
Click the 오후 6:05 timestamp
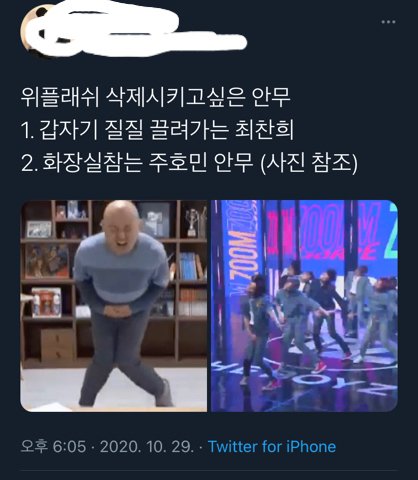(x=53, y=446)
